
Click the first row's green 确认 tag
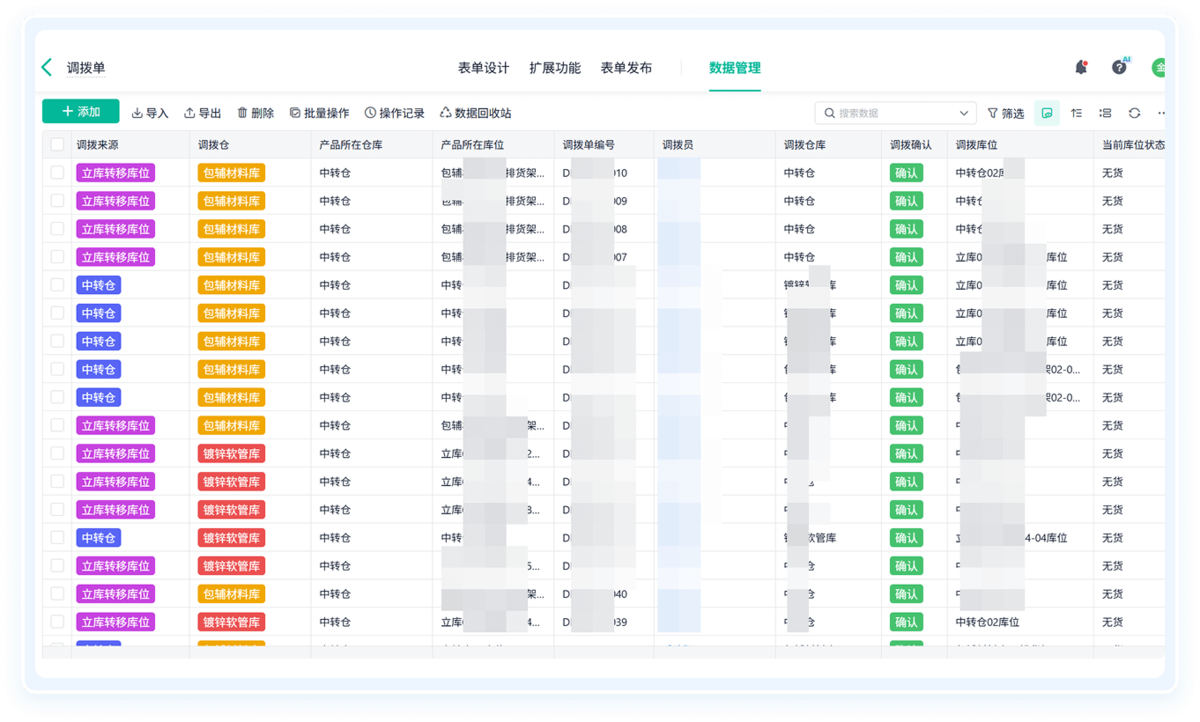point(906,173)
